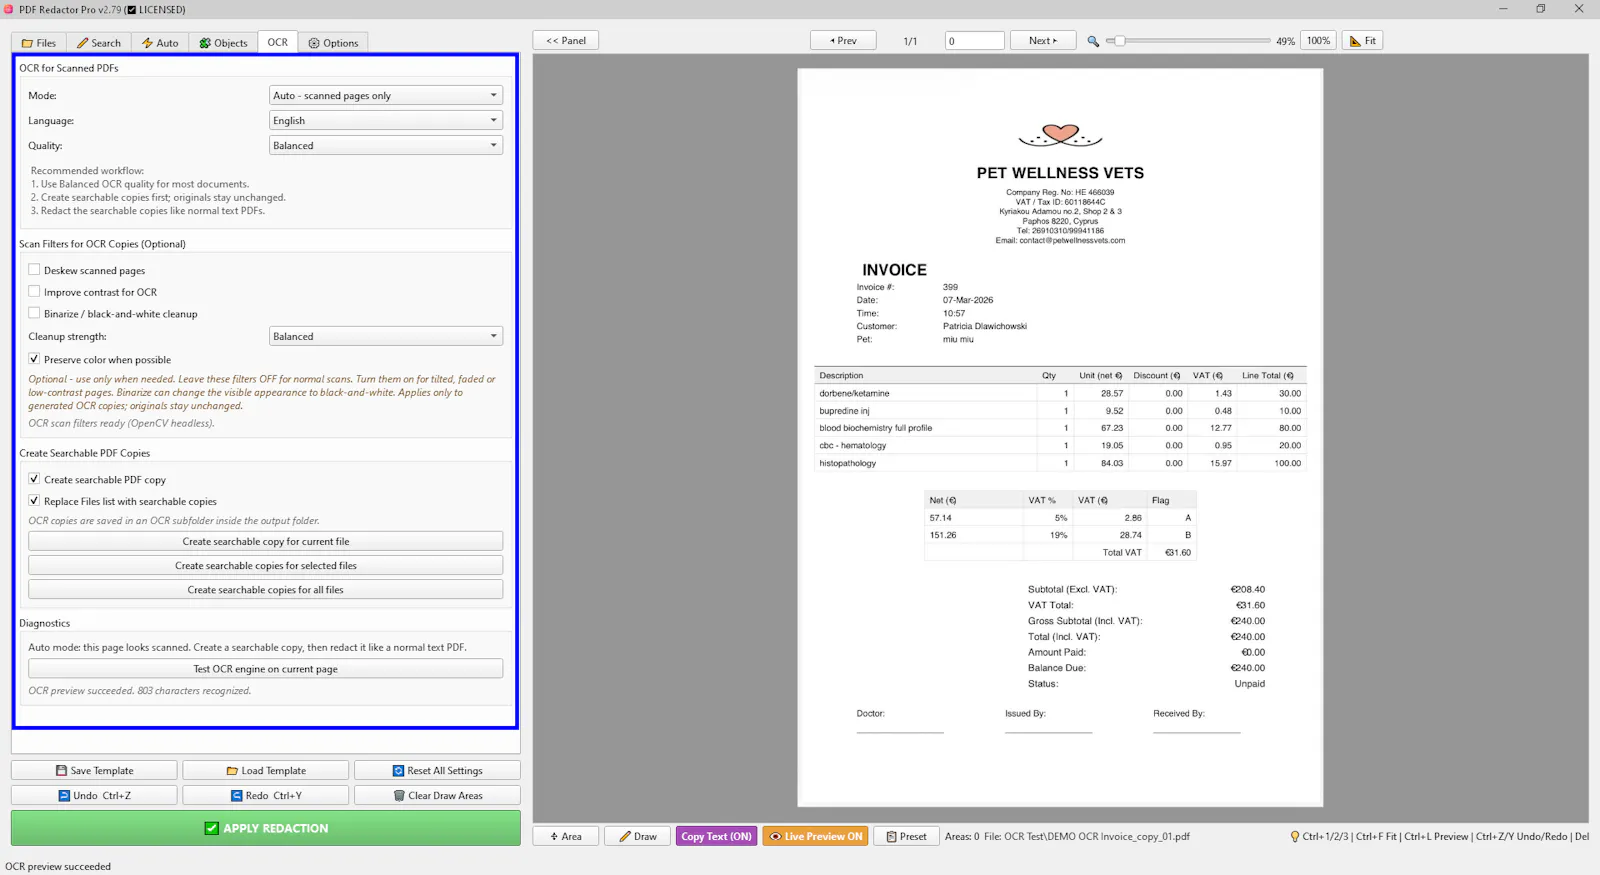Click the magnifier zoom icon
The image size is (1600, 875).
click(1093, 41)
